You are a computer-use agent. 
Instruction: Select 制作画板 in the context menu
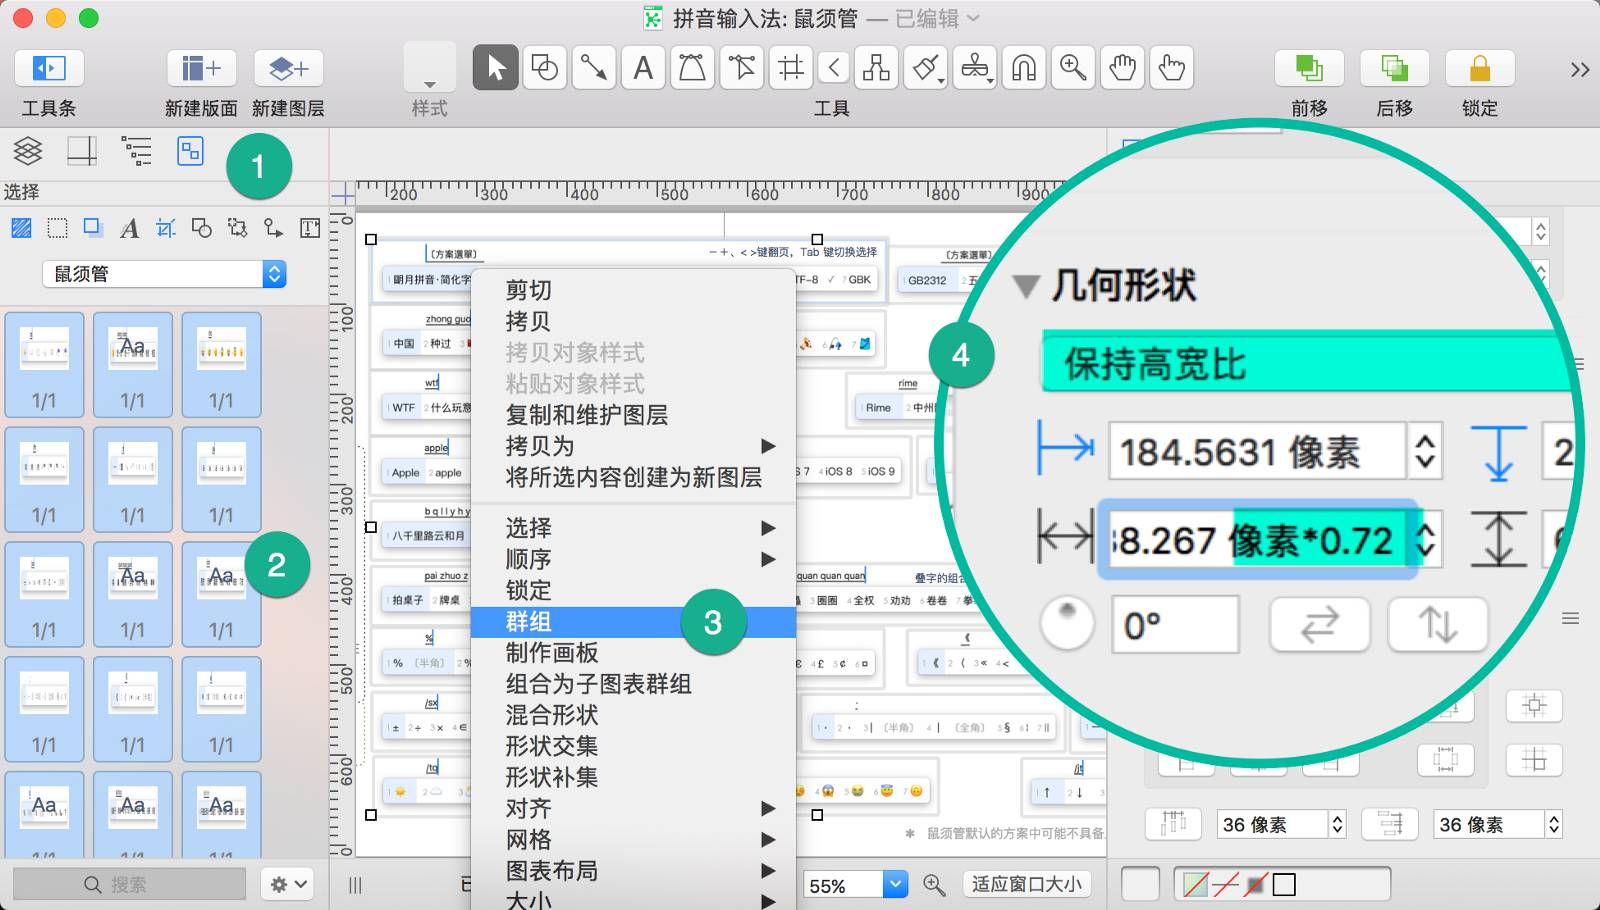click(x=552, y=653)
